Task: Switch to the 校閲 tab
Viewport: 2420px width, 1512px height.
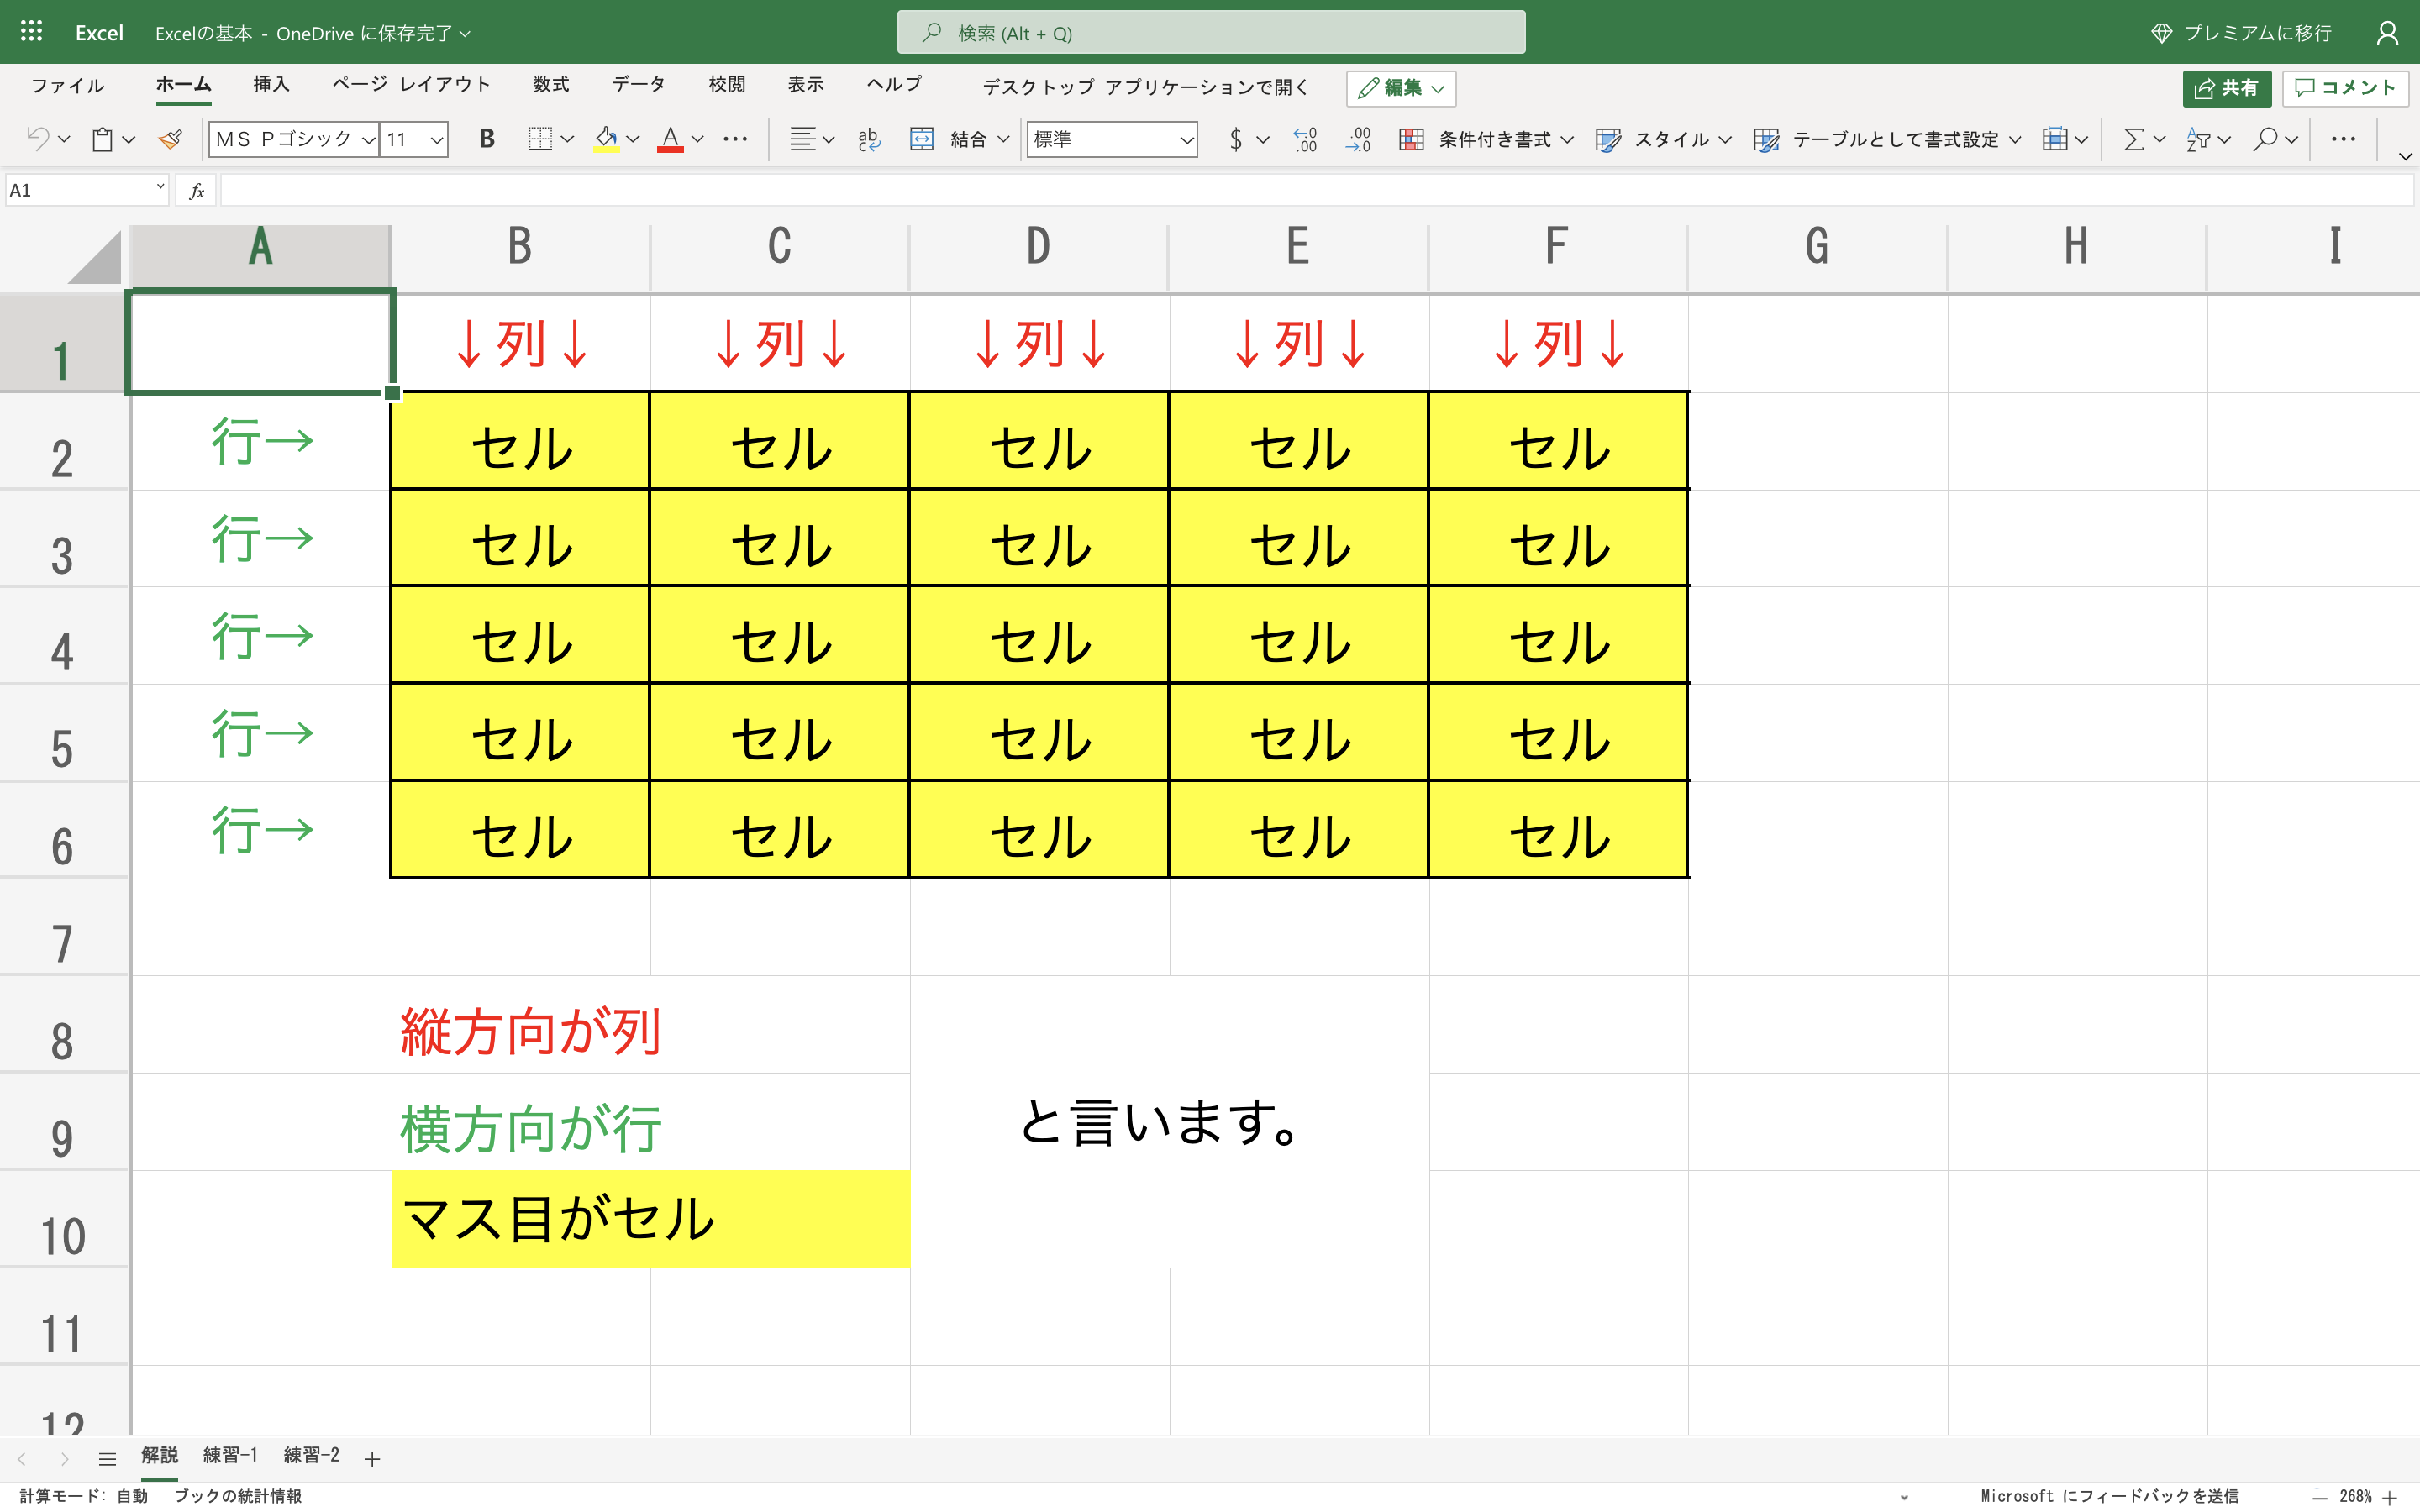Action: 727,84
